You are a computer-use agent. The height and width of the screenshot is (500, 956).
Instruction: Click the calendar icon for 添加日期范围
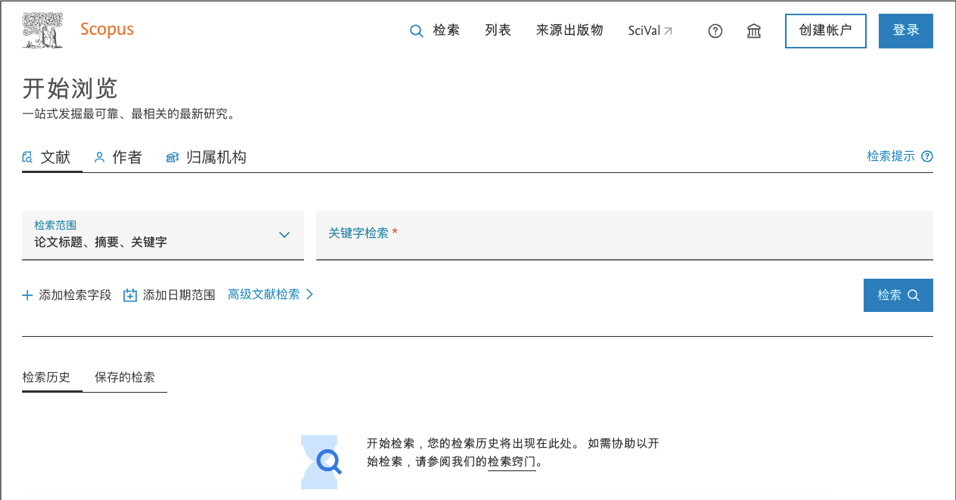(130, 295)
